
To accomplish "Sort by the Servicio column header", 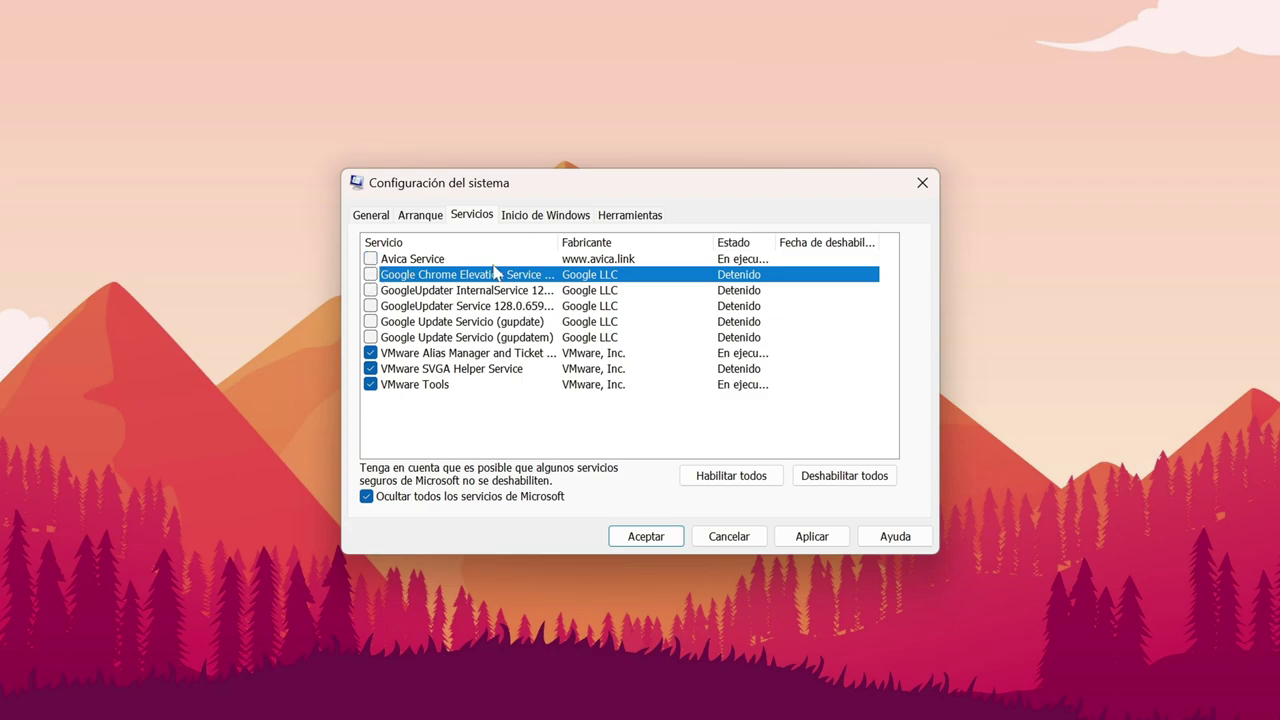I will tap(459, 242).
